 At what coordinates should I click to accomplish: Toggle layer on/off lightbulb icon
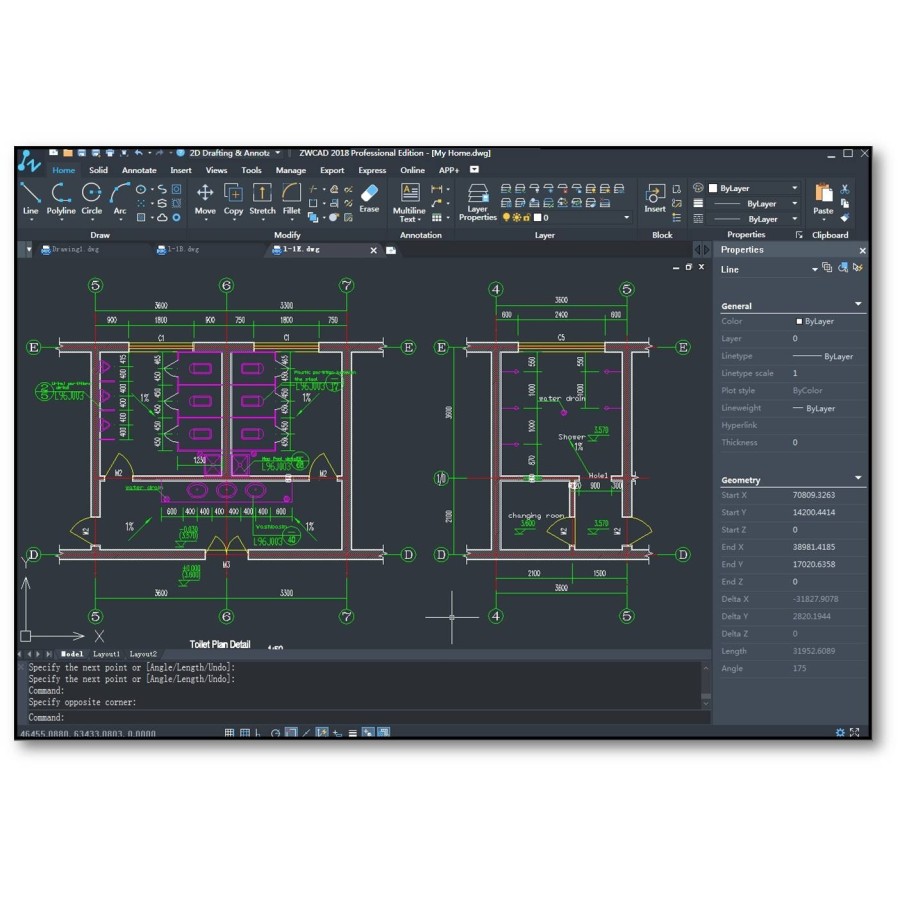[506, 218]
